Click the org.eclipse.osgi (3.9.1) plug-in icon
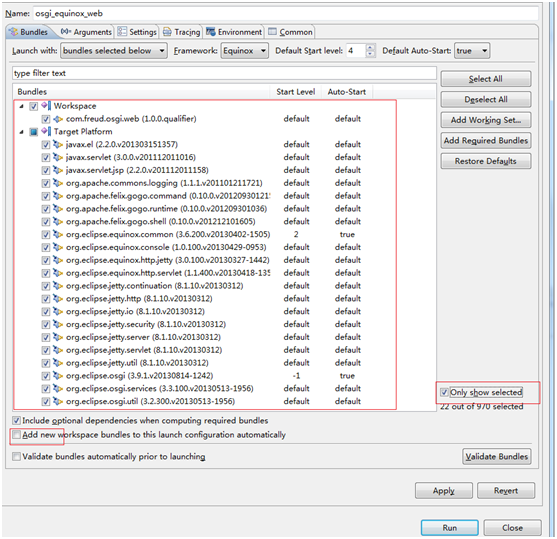The width and height of the screenshot is (557, 539). pos(58,376)
